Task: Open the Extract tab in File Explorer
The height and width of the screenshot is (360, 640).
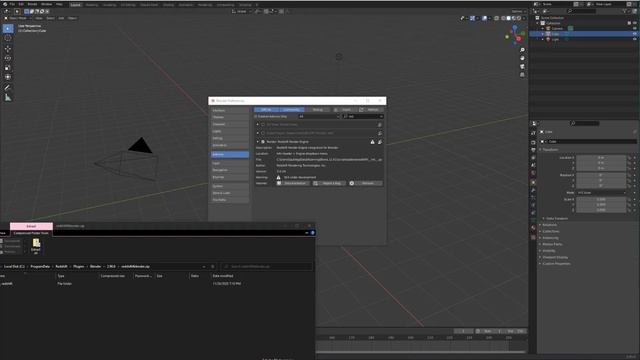Action: point(31,226)
